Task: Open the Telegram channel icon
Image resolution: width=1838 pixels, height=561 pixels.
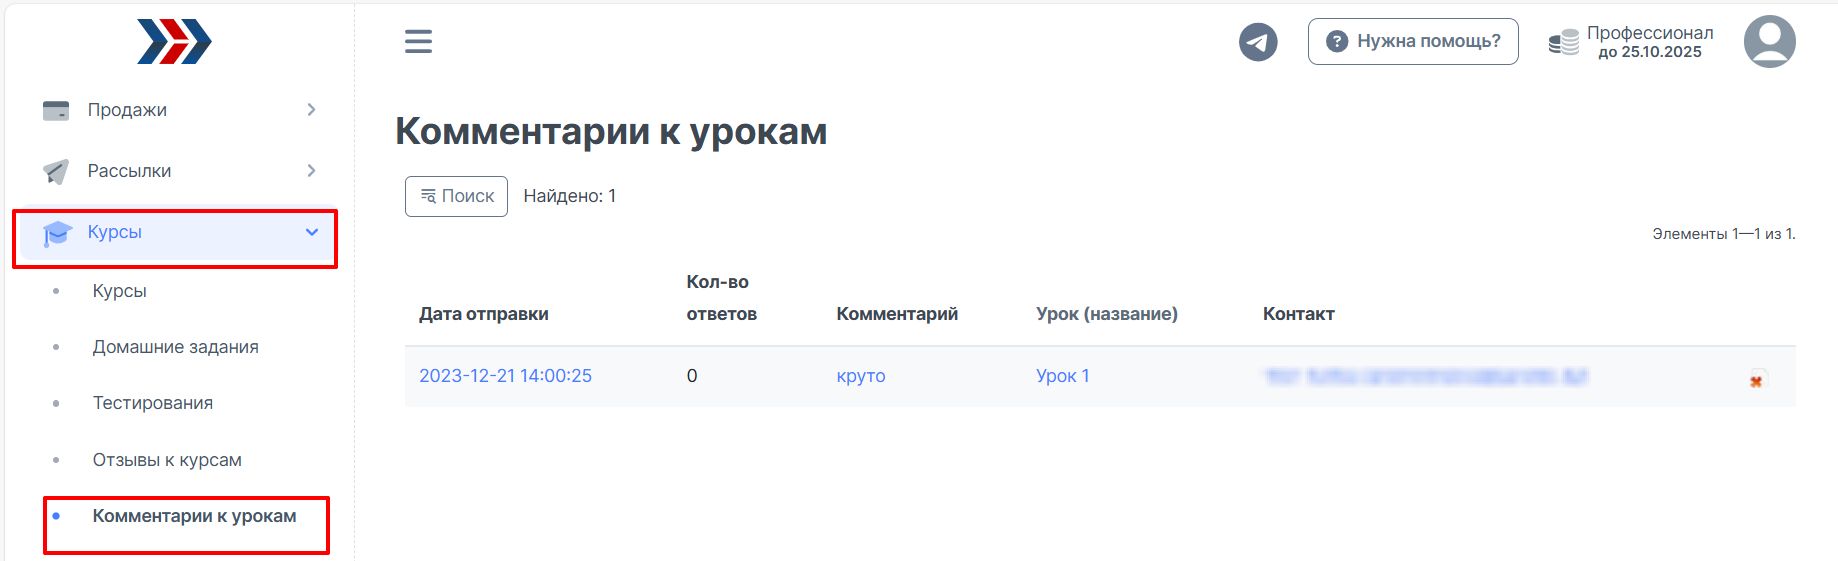Action: pyautogui.click(x=1258, y=42)
